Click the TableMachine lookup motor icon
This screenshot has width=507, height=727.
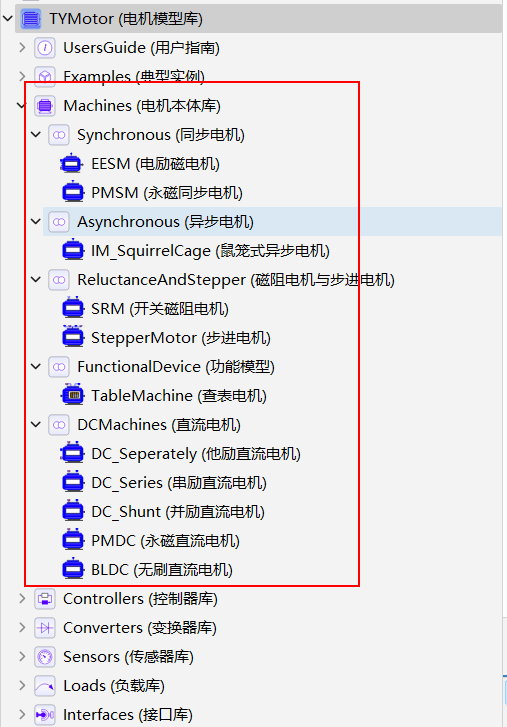point(73,395)
